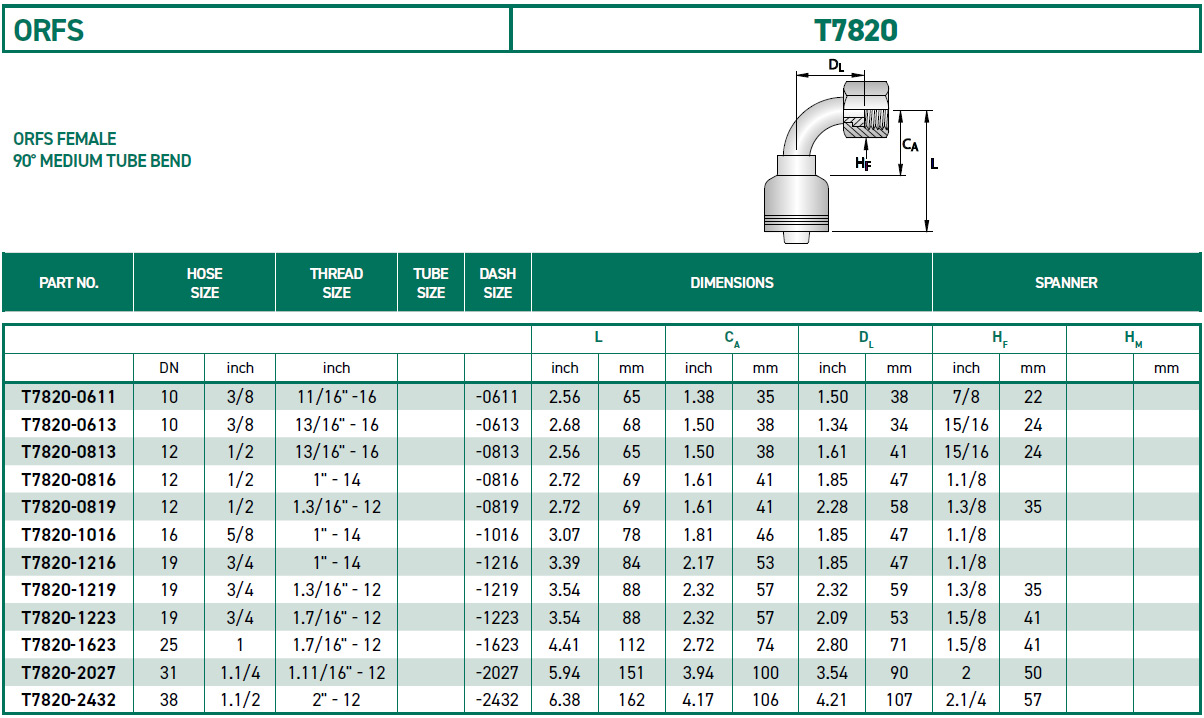Click DL inch value 2.28
This screenshot has width=1204, height=718.
click(x=832, y=507)
